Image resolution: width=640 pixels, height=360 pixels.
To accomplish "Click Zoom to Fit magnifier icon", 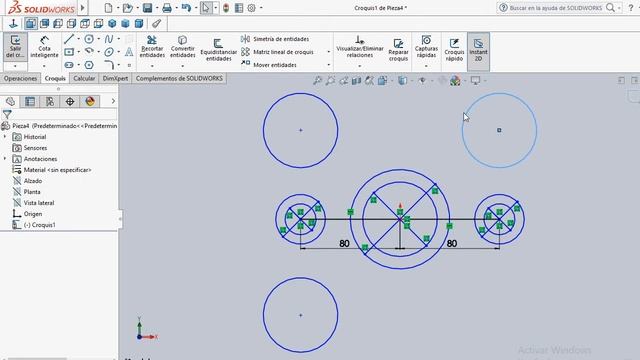I will 318,81.
